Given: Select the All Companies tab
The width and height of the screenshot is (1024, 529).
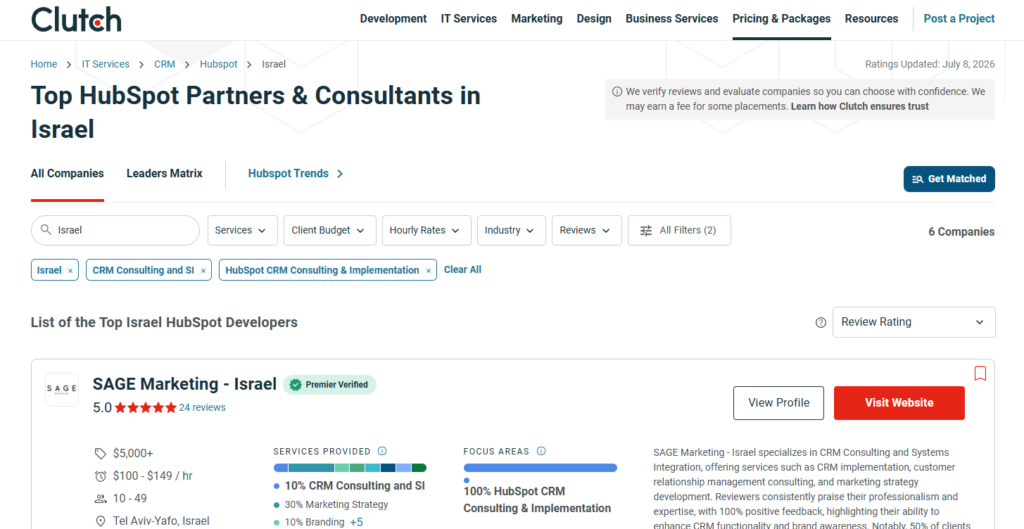Looking at the screenshot, I should 67,174.
